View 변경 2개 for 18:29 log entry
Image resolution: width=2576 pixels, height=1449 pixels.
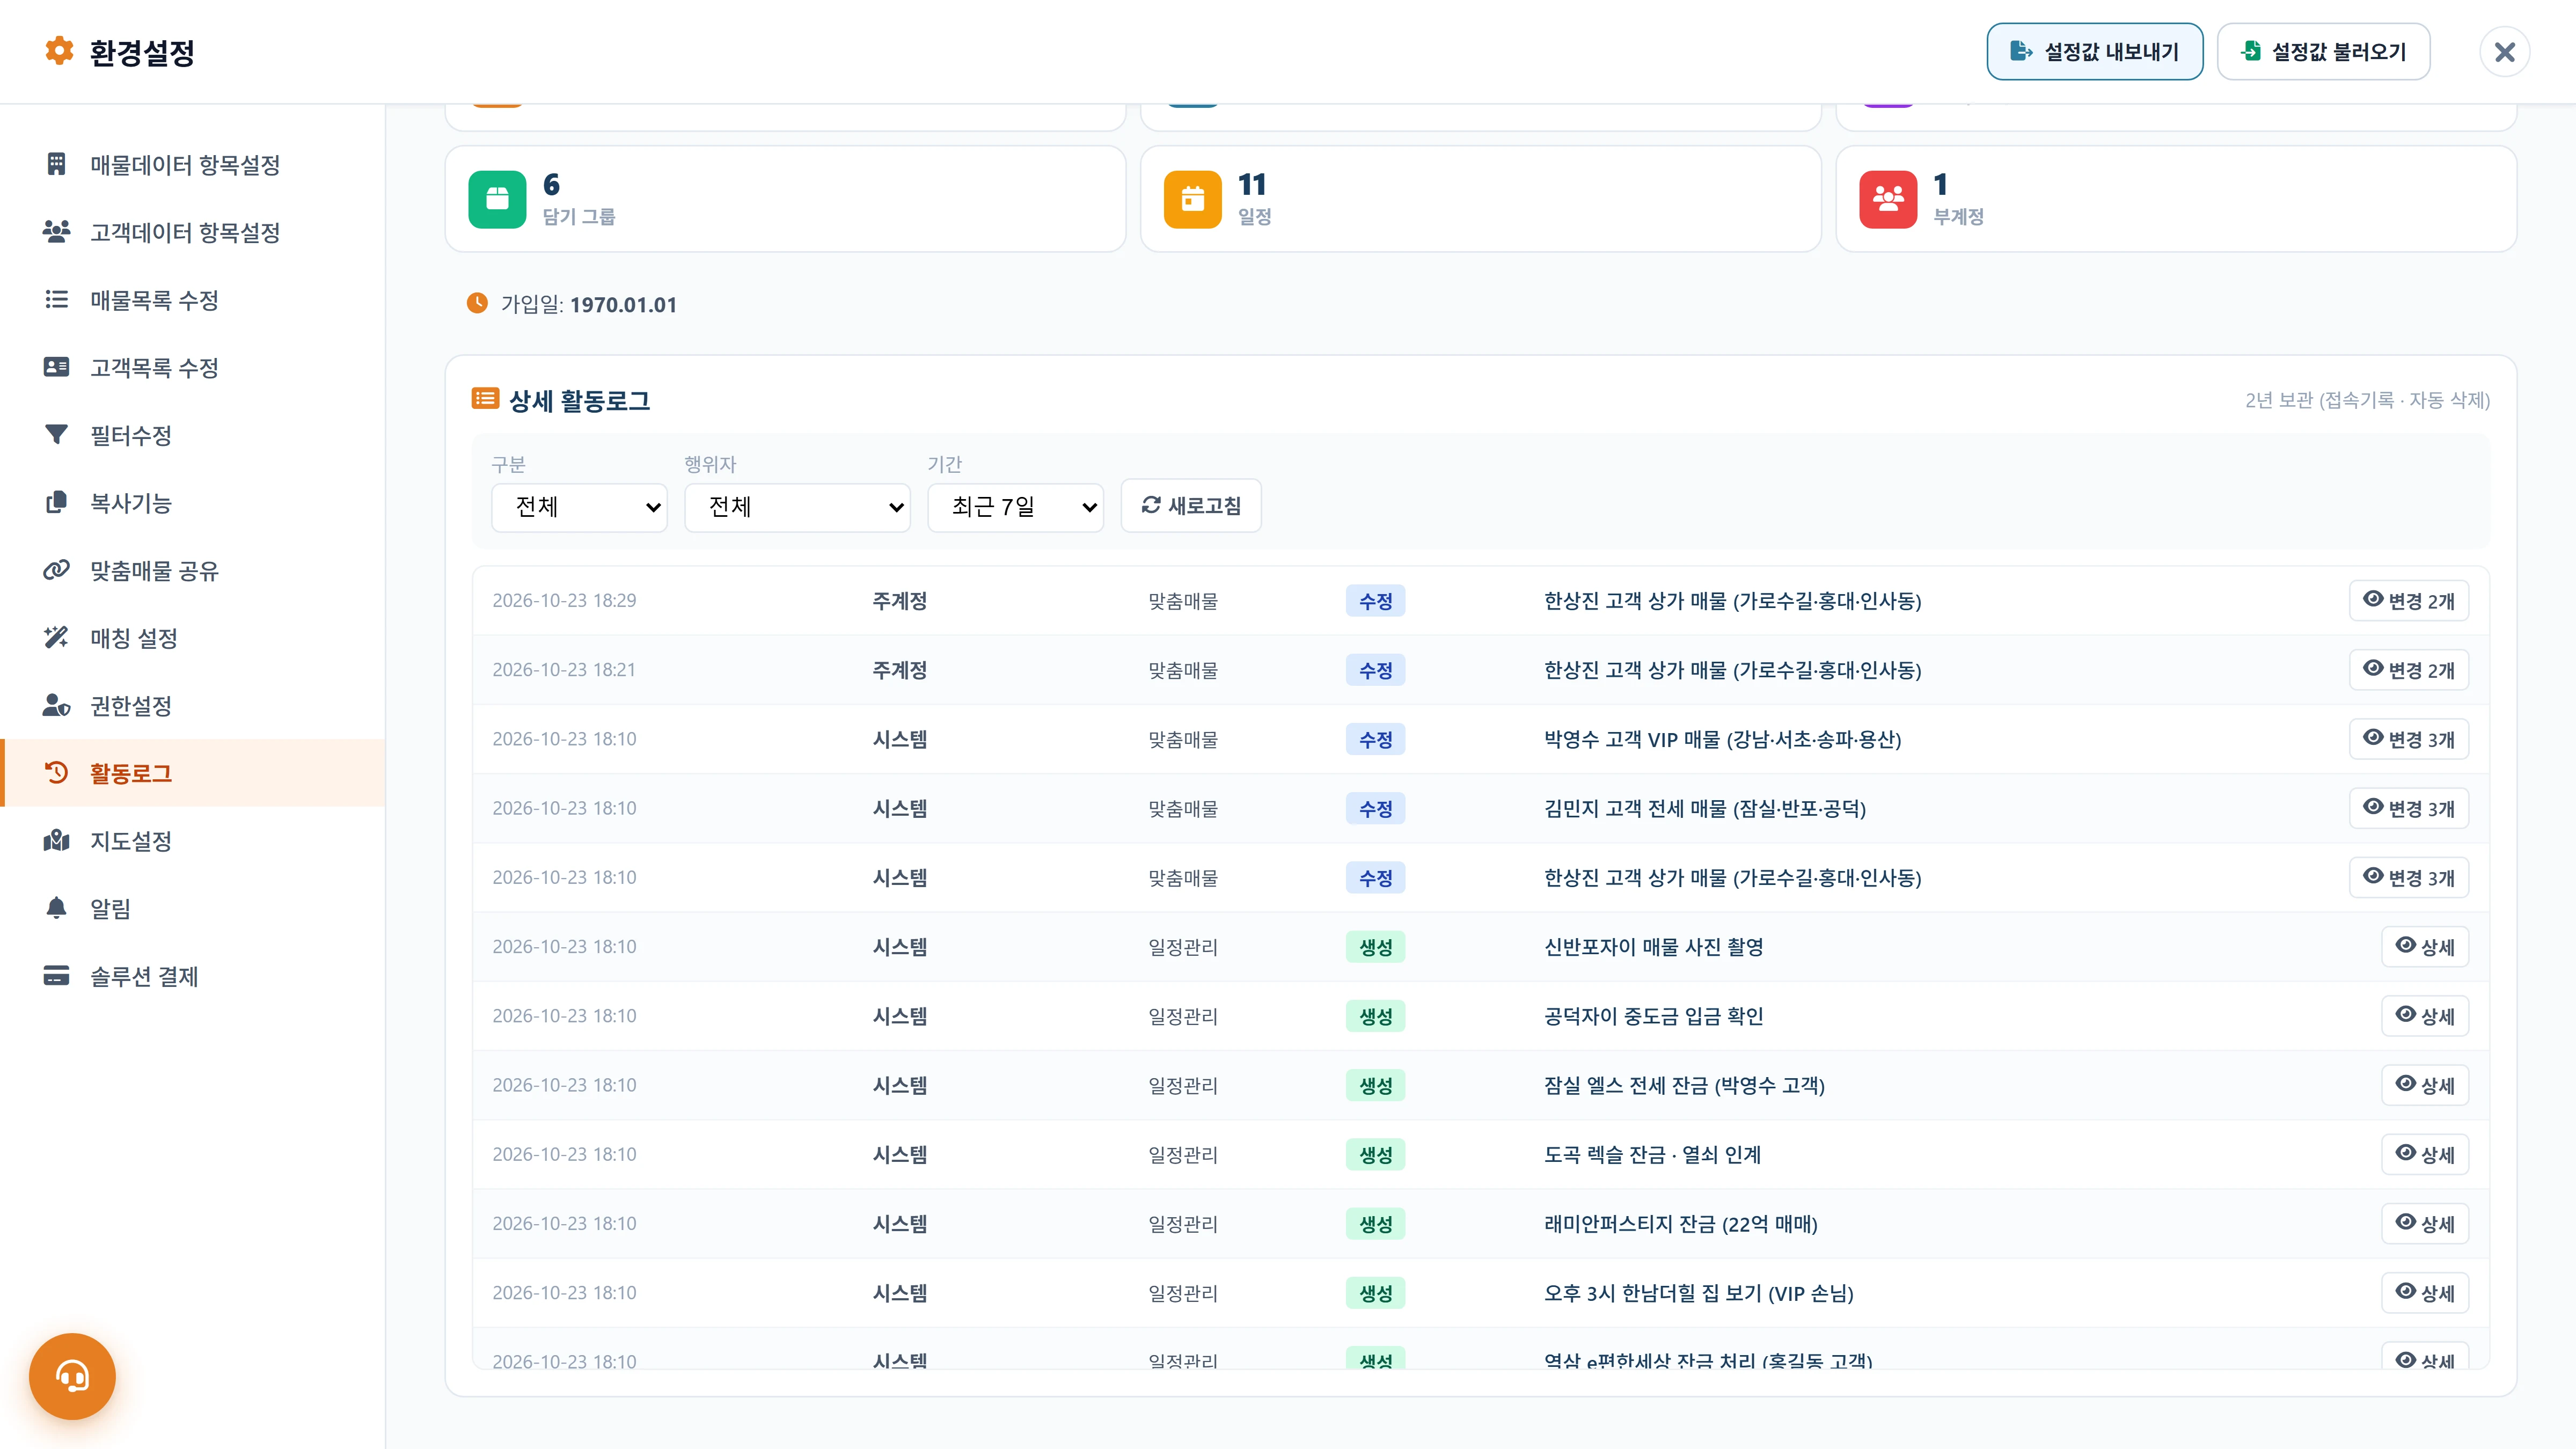coord(2408,600)
